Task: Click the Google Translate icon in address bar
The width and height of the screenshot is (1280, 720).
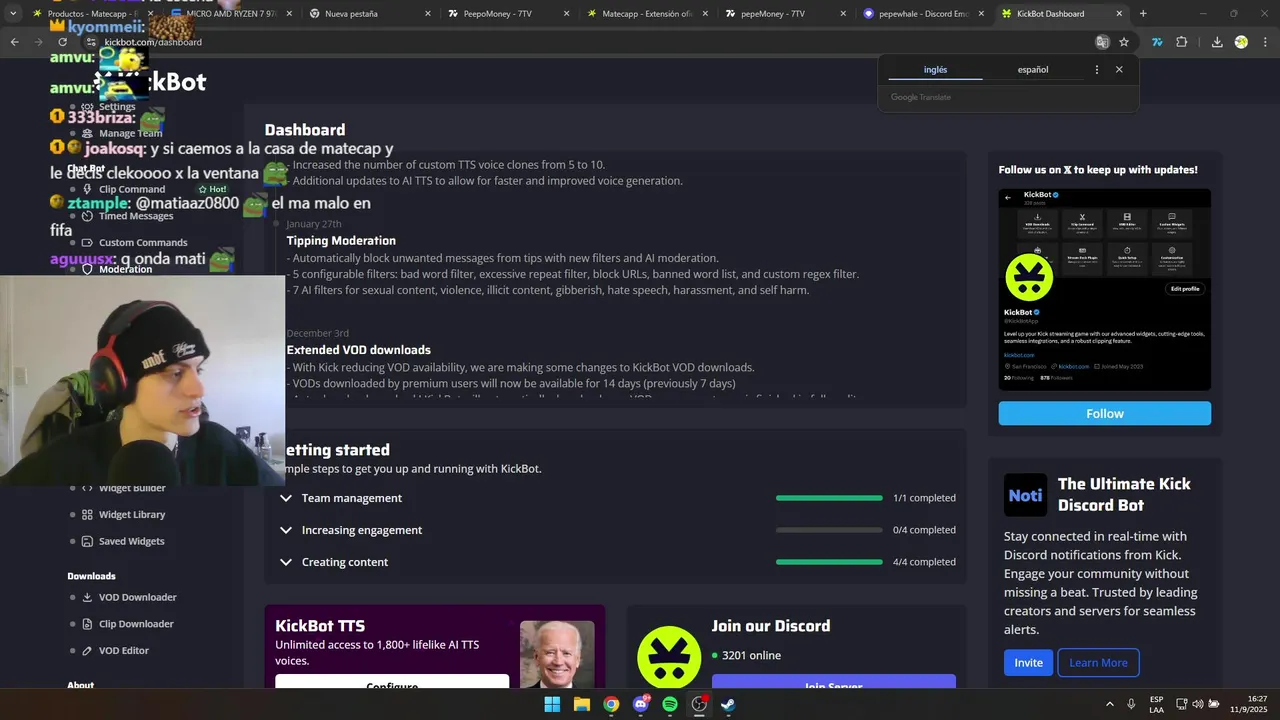Action: [x=1102, y=42]
